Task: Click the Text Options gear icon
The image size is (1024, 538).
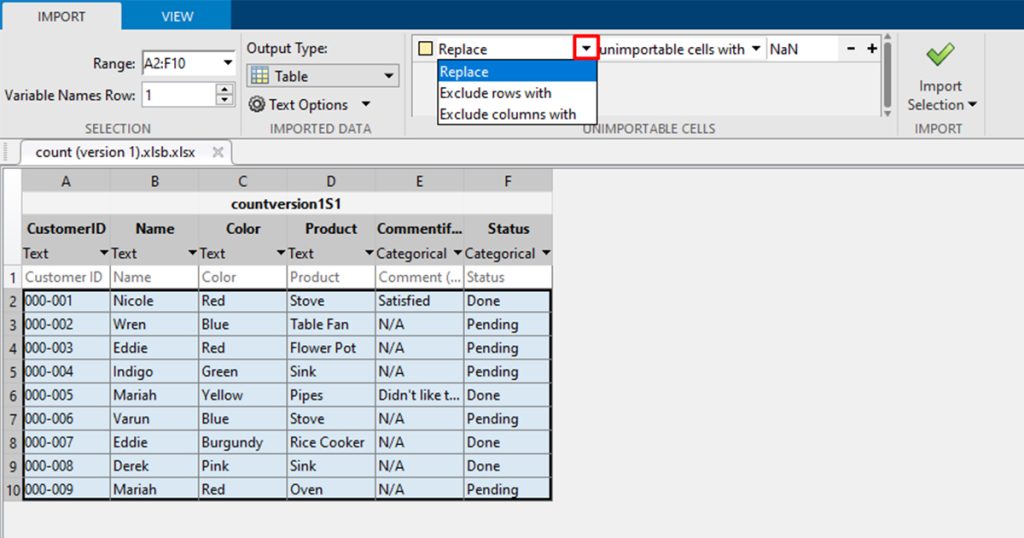Action: click(256, 104)
